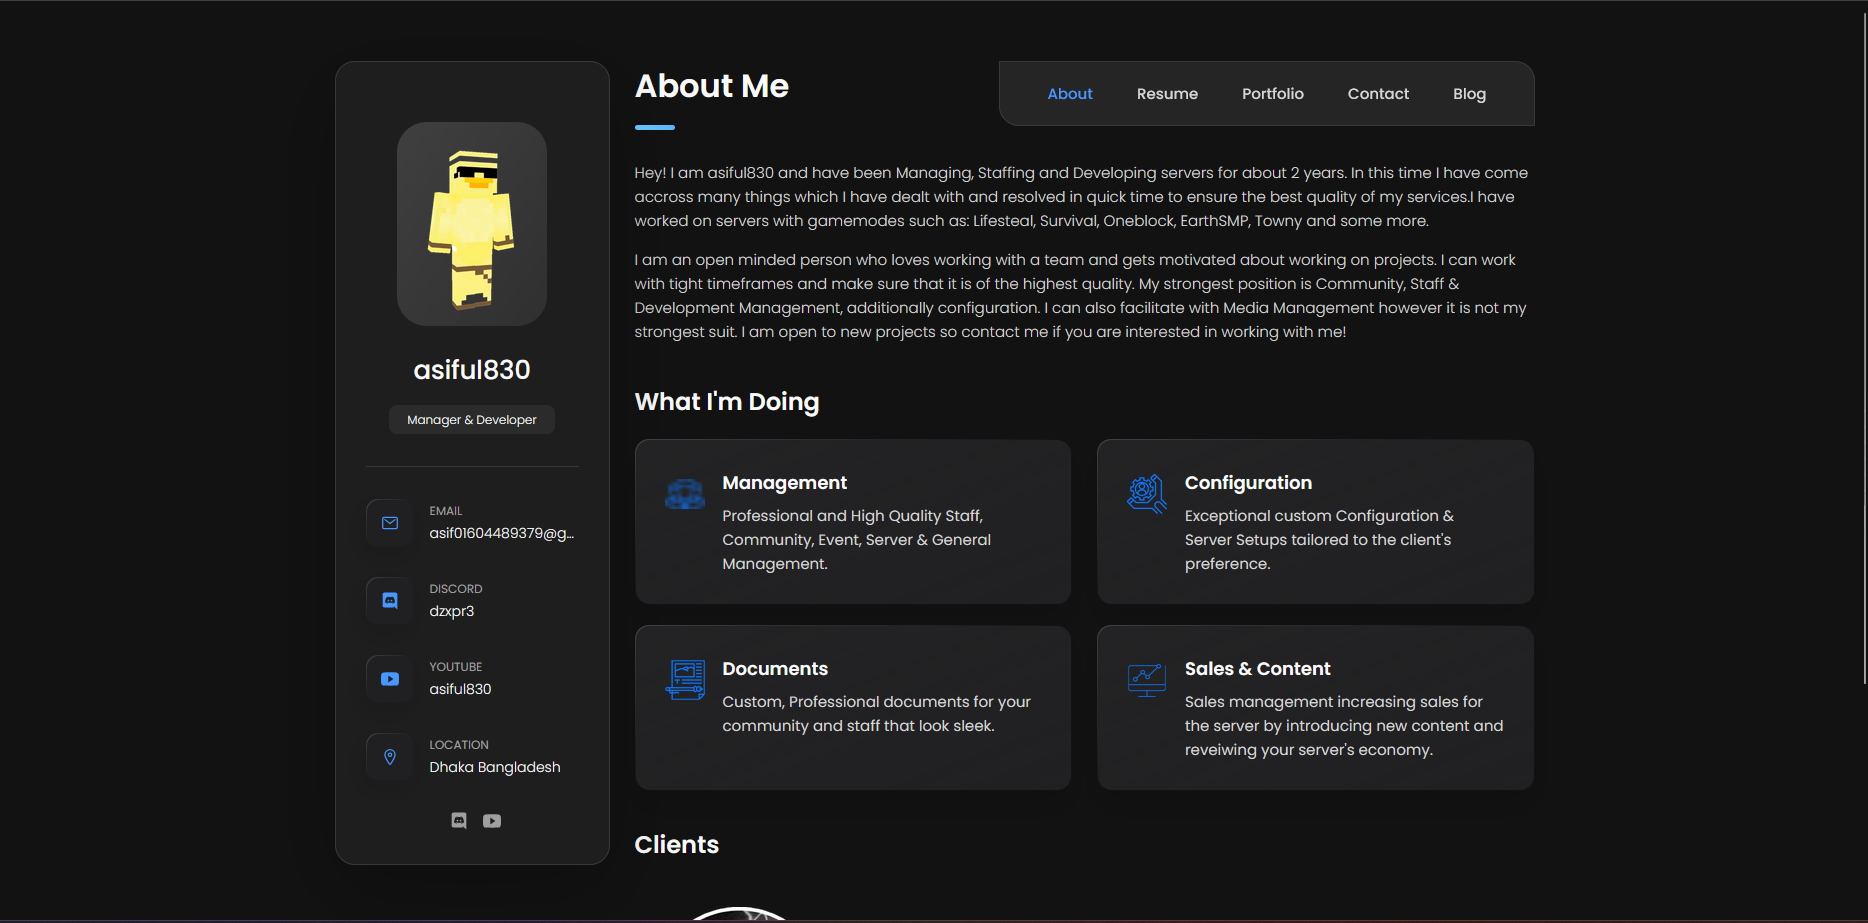Click the Minecraft avatar image
The image size is (1868, 923).
click(x=472, y=224)
